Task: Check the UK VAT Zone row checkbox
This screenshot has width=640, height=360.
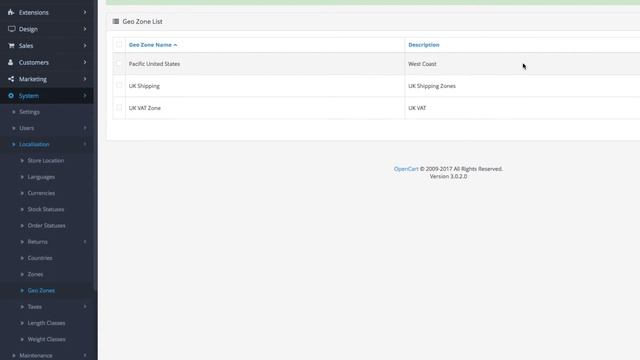Action: point(119,107)
